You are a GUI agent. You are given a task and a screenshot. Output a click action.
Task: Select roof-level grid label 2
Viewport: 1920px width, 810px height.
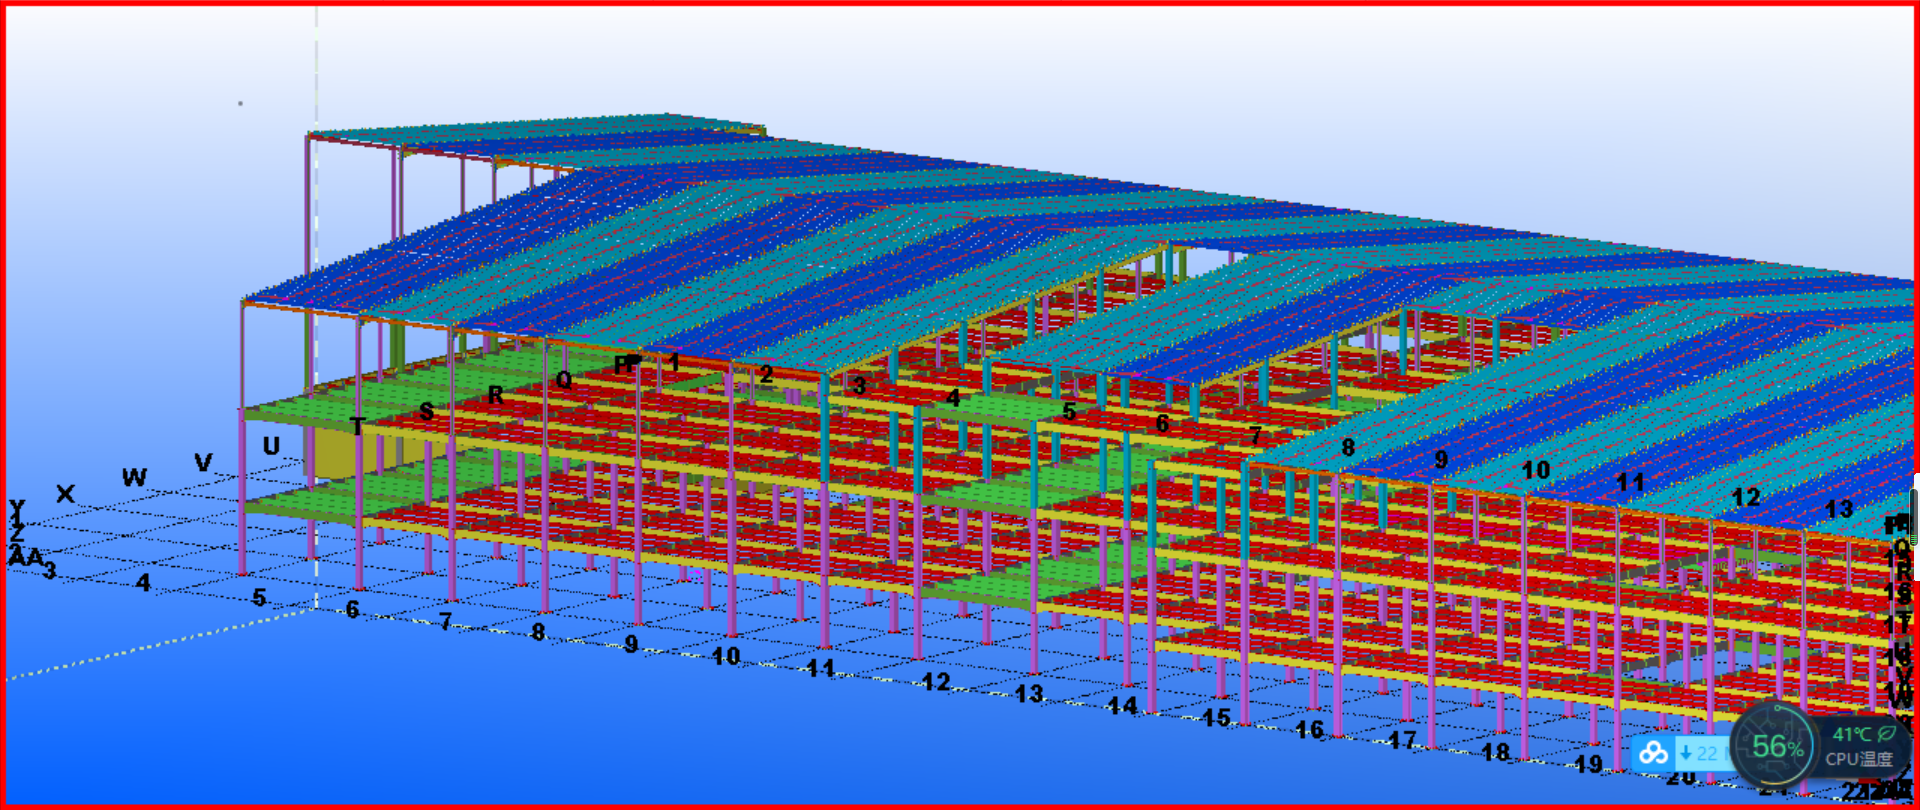766,374
